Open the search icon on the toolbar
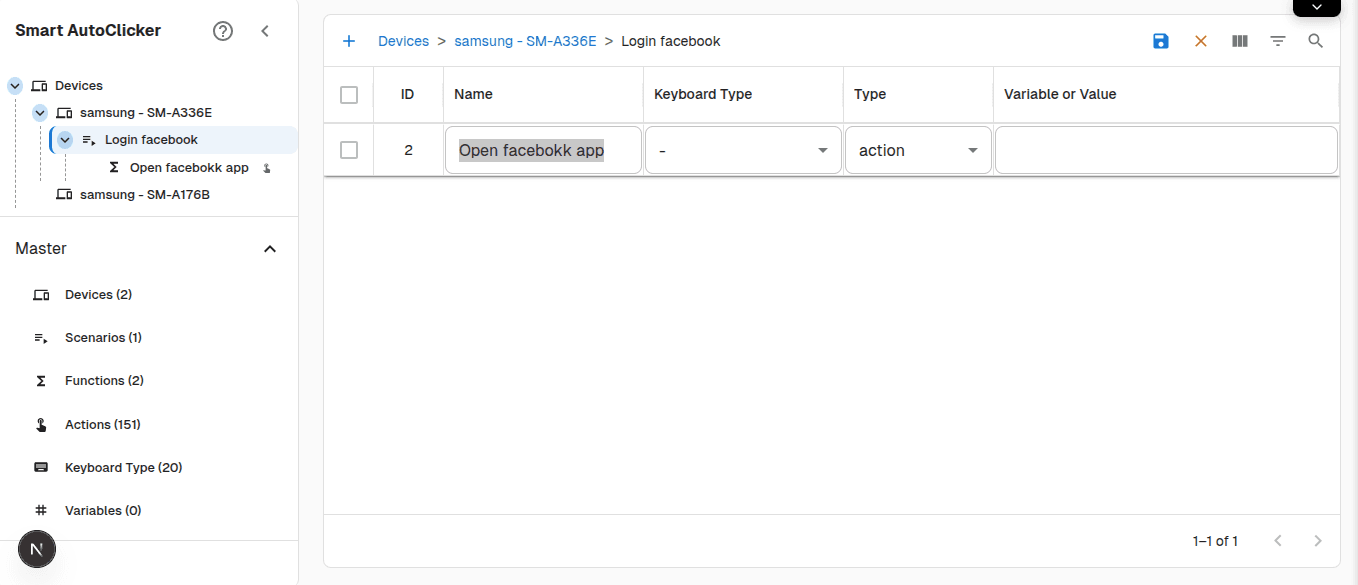The image size is (1358, 585). 1315,41
